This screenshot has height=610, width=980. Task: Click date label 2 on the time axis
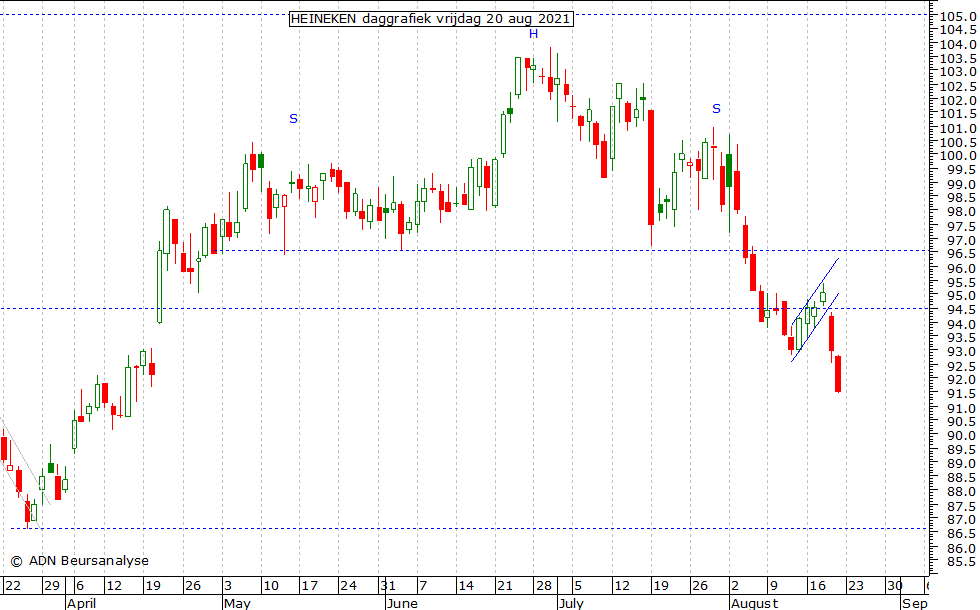click(735, 586)
